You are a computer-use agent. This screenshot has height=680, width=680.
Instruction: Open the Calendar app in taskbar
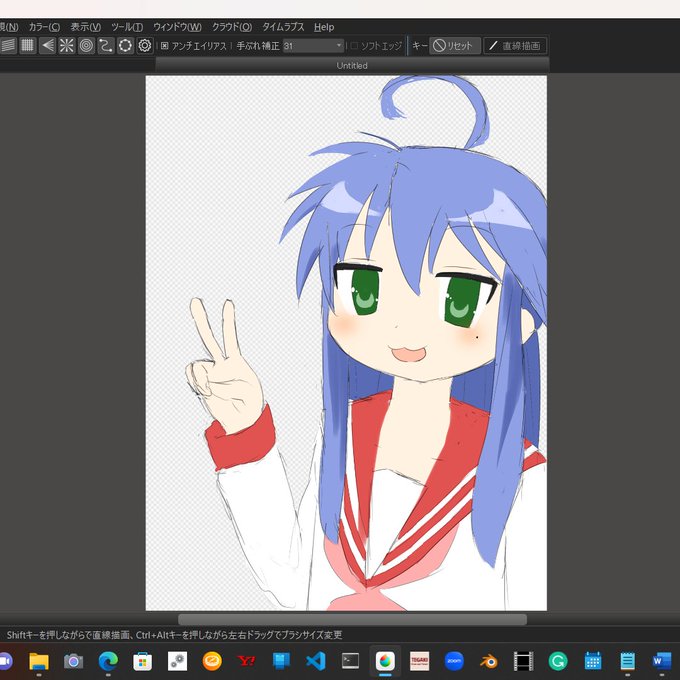[x=593, y=661]
